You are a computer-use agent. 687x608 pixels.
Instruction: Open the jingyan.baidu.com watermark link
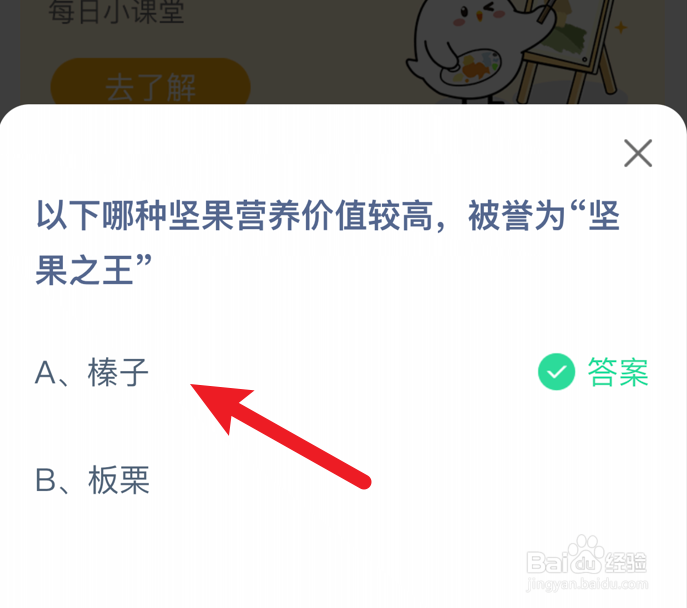[x=587, y=584]
